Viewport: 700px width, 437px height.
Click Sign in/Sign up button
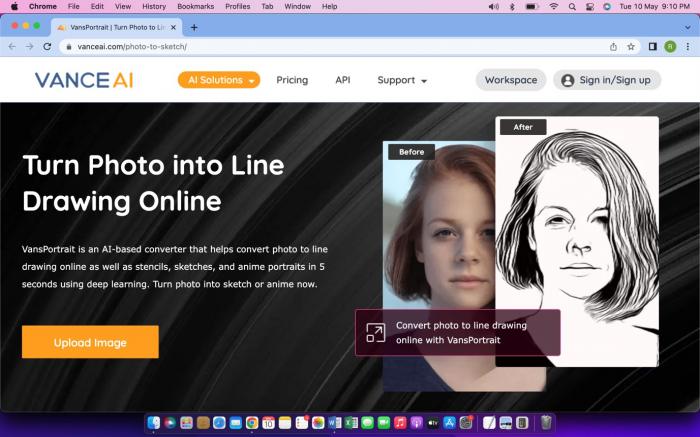pyautogui.click(x=607, y=80)
